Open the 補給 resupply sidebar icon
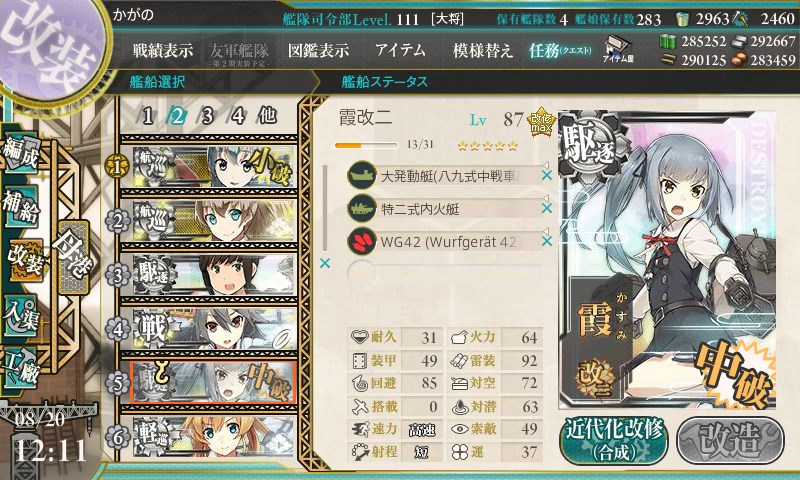This screenshot has width=800, height=480. 21,205
